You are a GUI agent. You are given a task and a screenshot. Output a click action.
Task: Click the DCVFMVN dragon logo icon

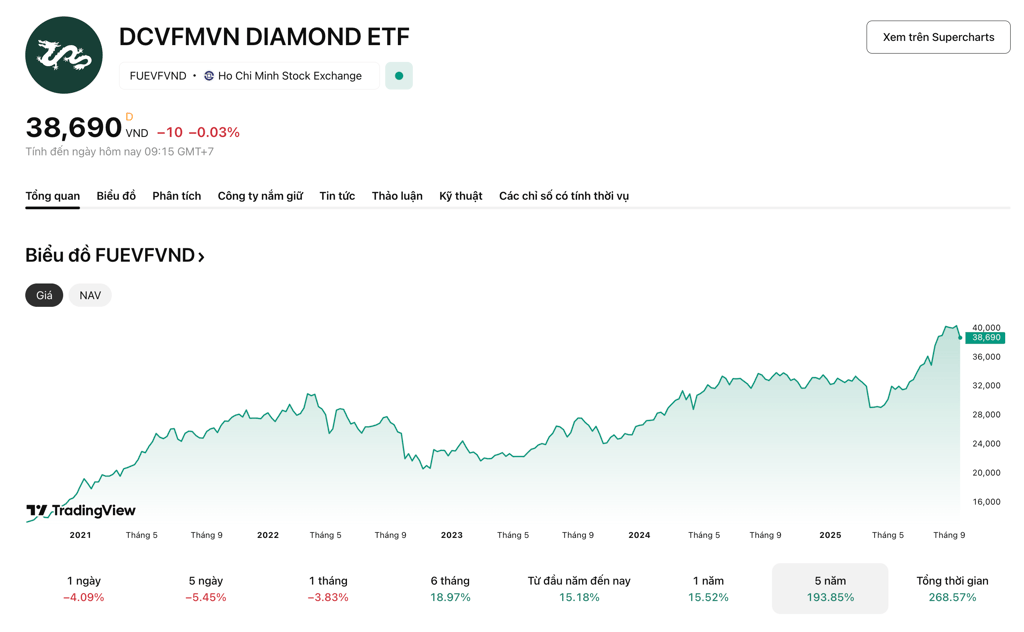pyautogui.click(x=64, y=55)
